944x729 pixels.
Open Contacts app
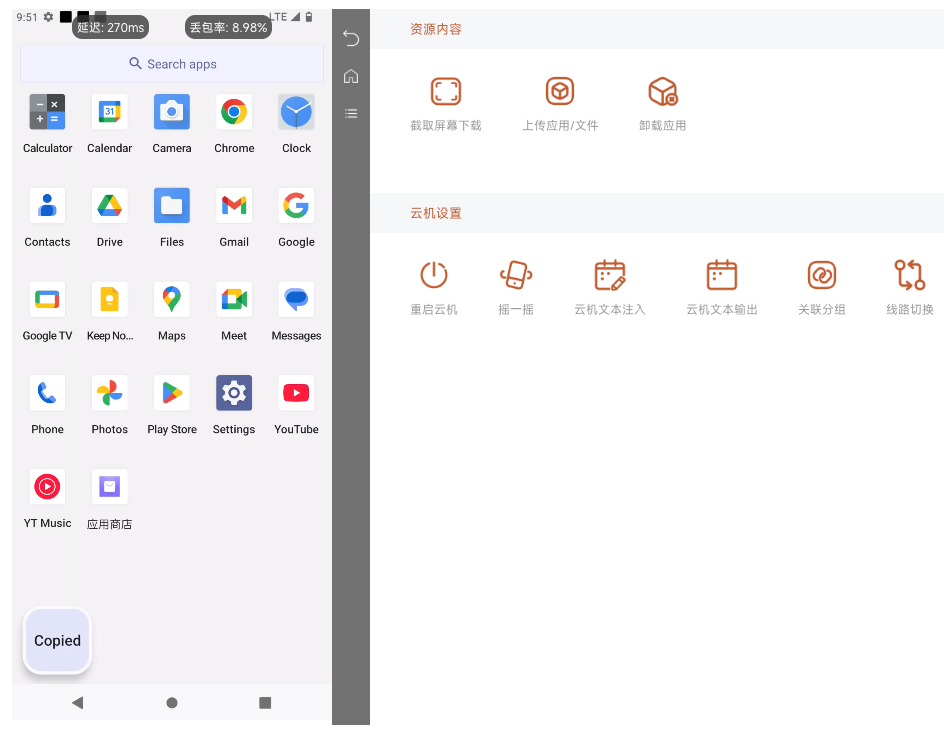48,206
